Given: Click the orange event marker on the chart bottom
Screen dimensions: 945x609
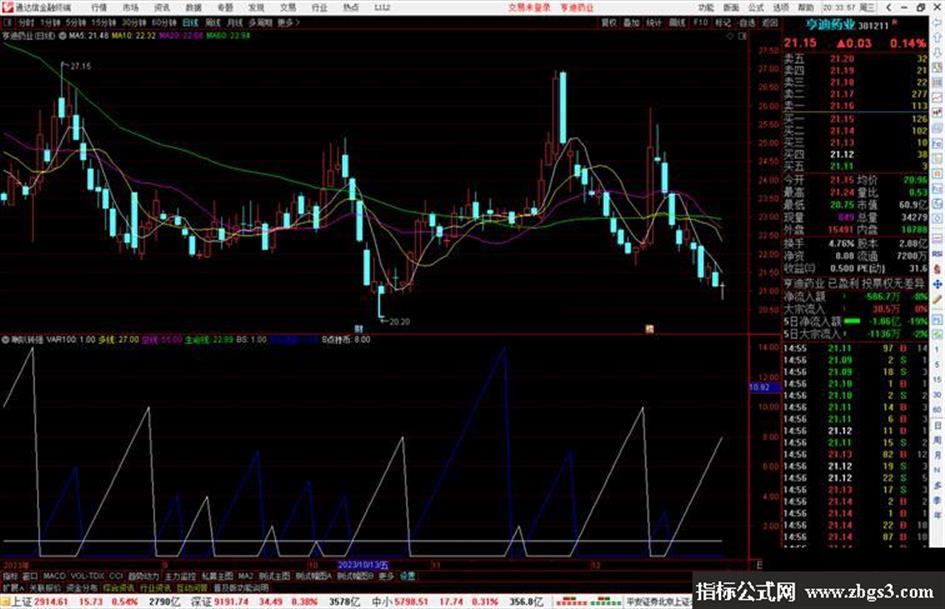Looking at the screenshot, I should 650,329.
